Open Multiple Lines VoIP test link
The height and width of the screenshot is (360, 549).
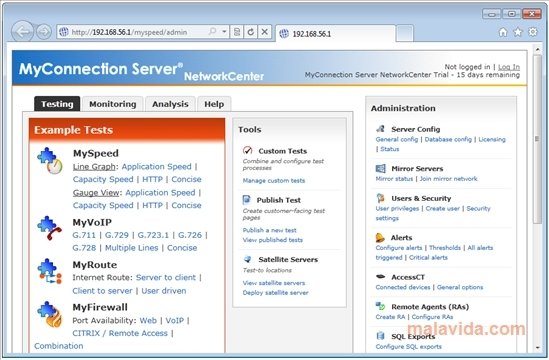click(132, 248)
